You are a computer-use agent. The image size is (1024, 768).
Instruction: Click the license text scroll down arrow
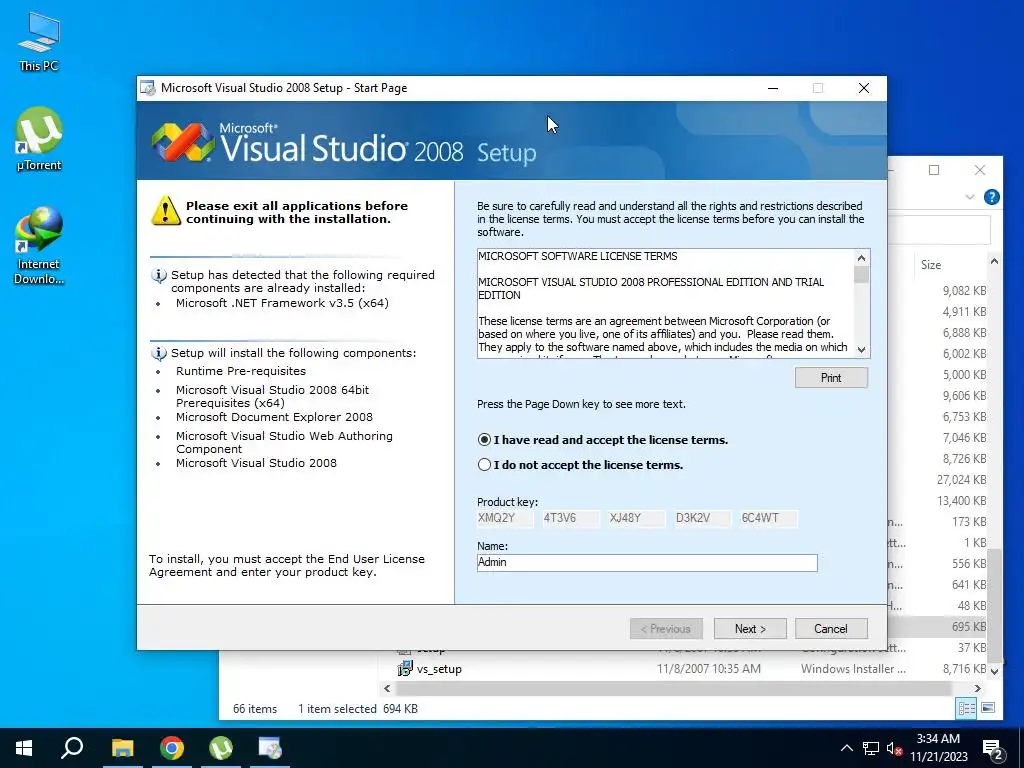point(861,349)
